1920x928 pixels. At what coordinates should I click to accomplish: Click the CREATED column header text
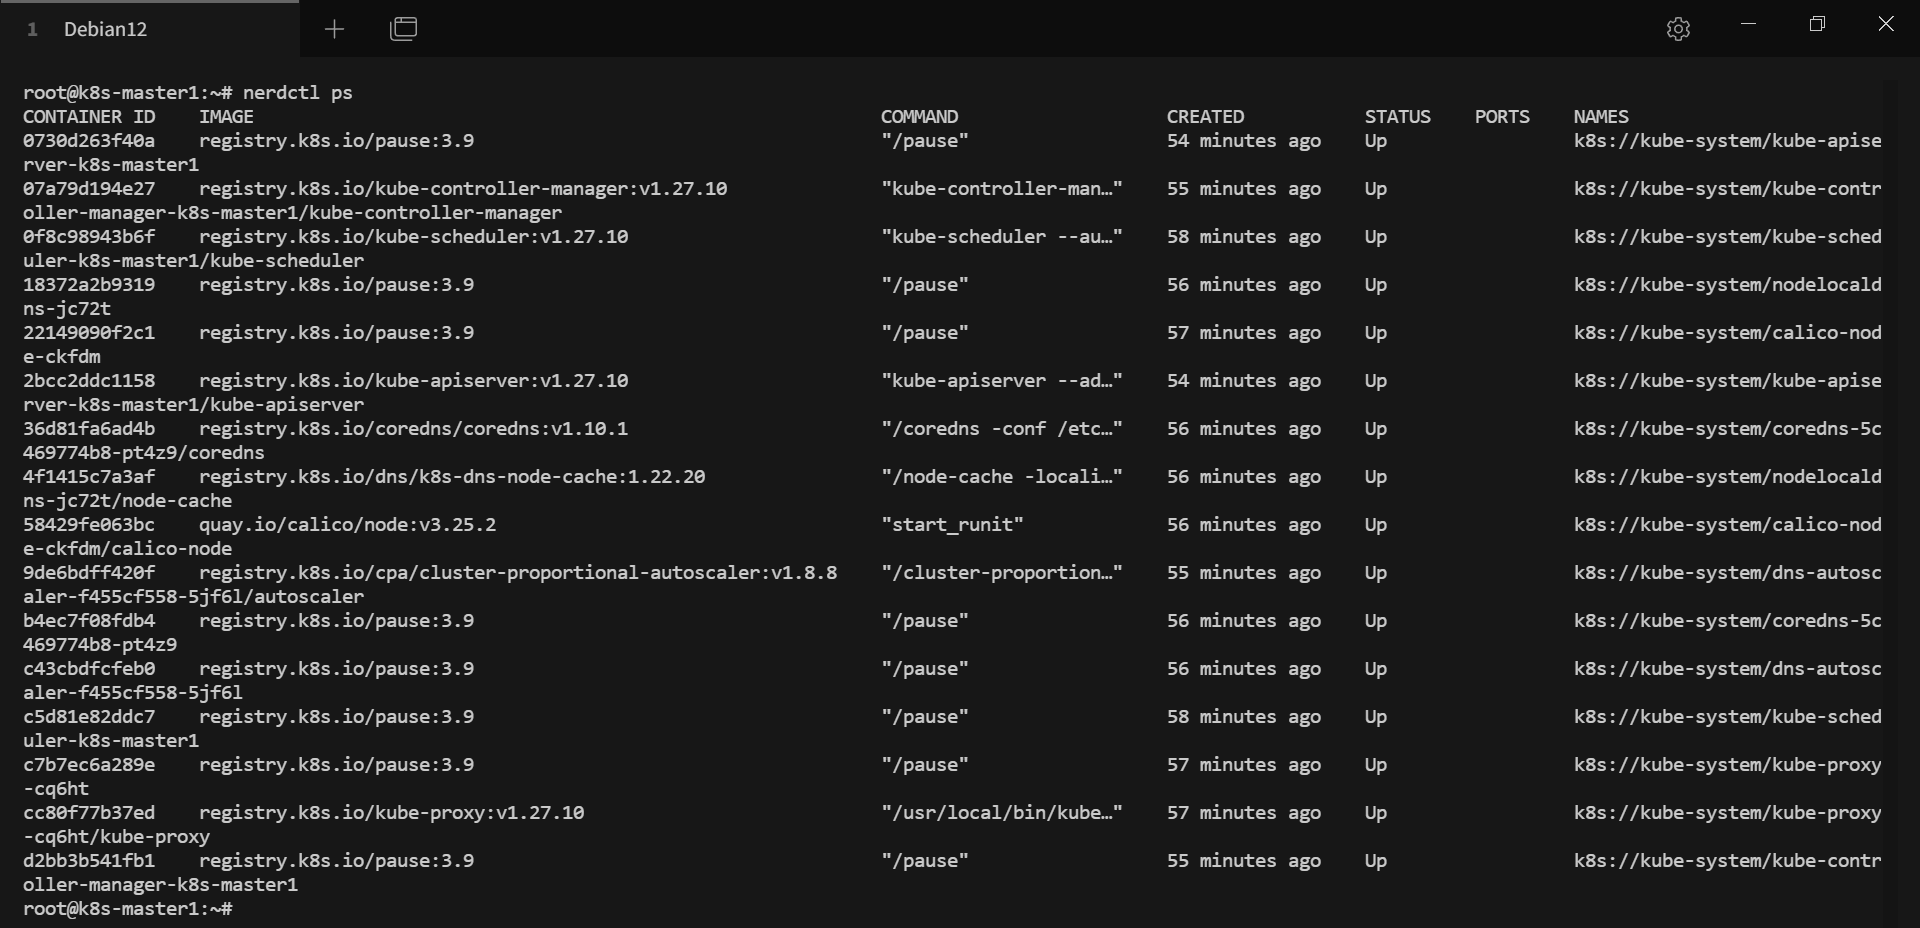coord(1205,117)
